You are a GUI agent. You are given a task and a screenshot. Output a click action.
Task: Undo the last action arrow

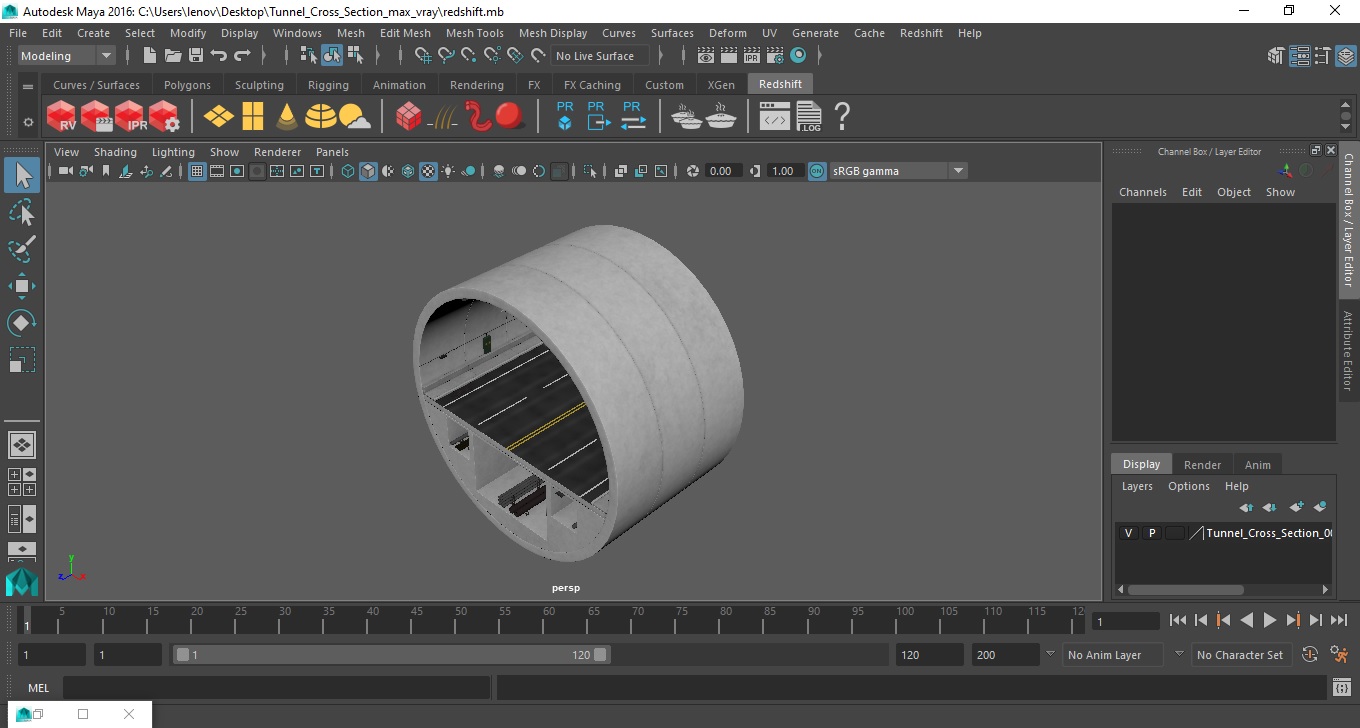pyautogui.click(x=219, y=56)
